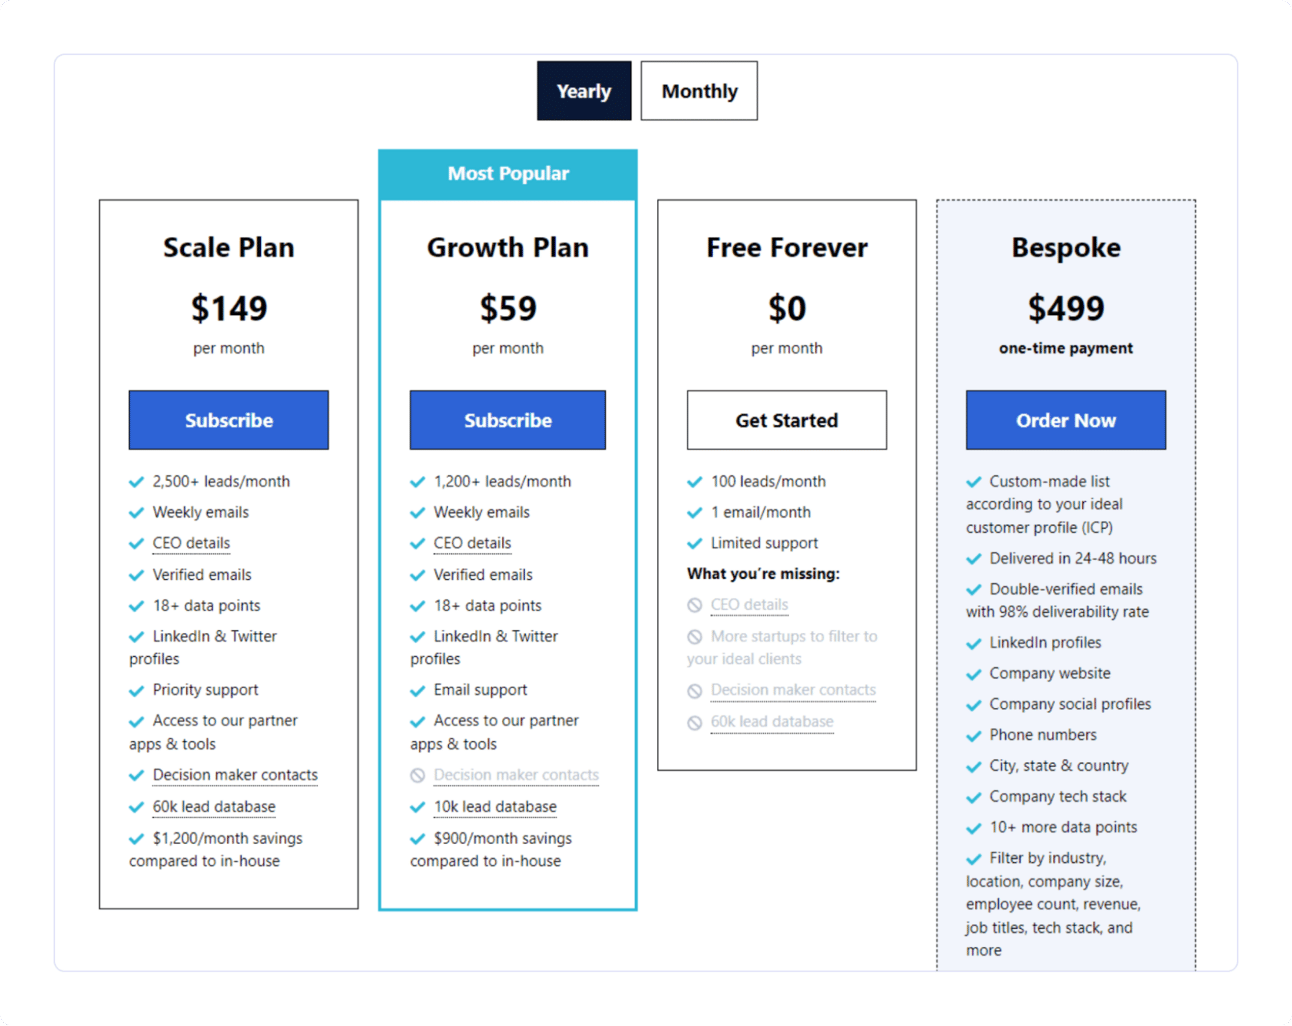The image size is (1292, 1026).
Task: Click Get Started on Free Forever
Action: 787,420
